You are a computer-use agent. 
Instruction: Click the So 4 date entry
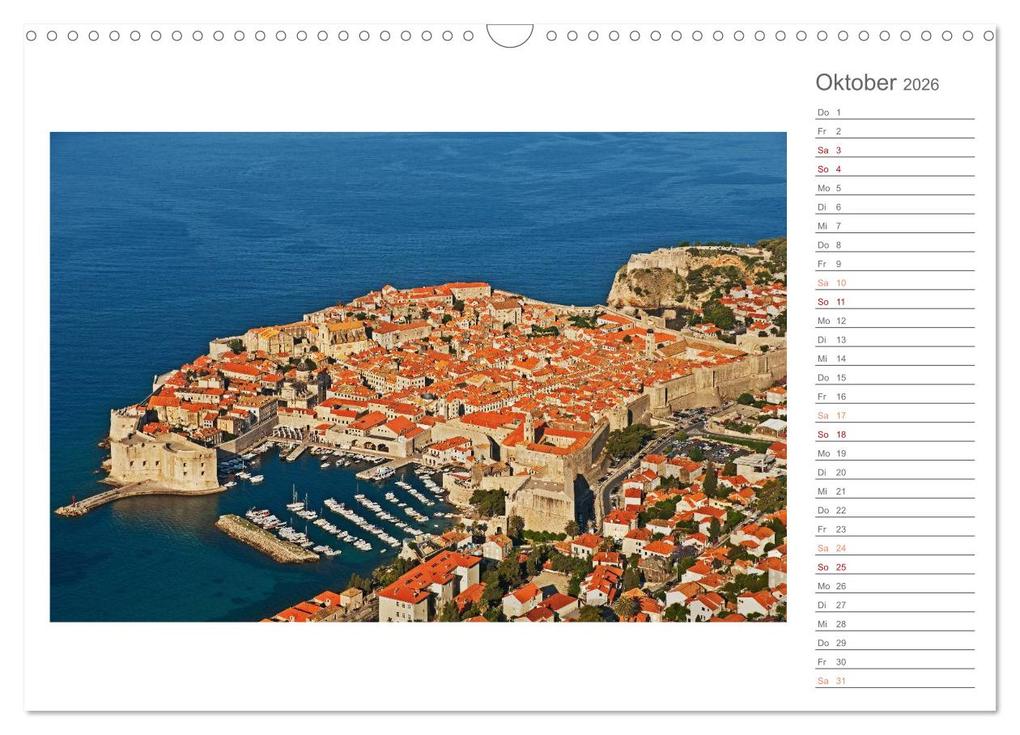tap(894, 169)
